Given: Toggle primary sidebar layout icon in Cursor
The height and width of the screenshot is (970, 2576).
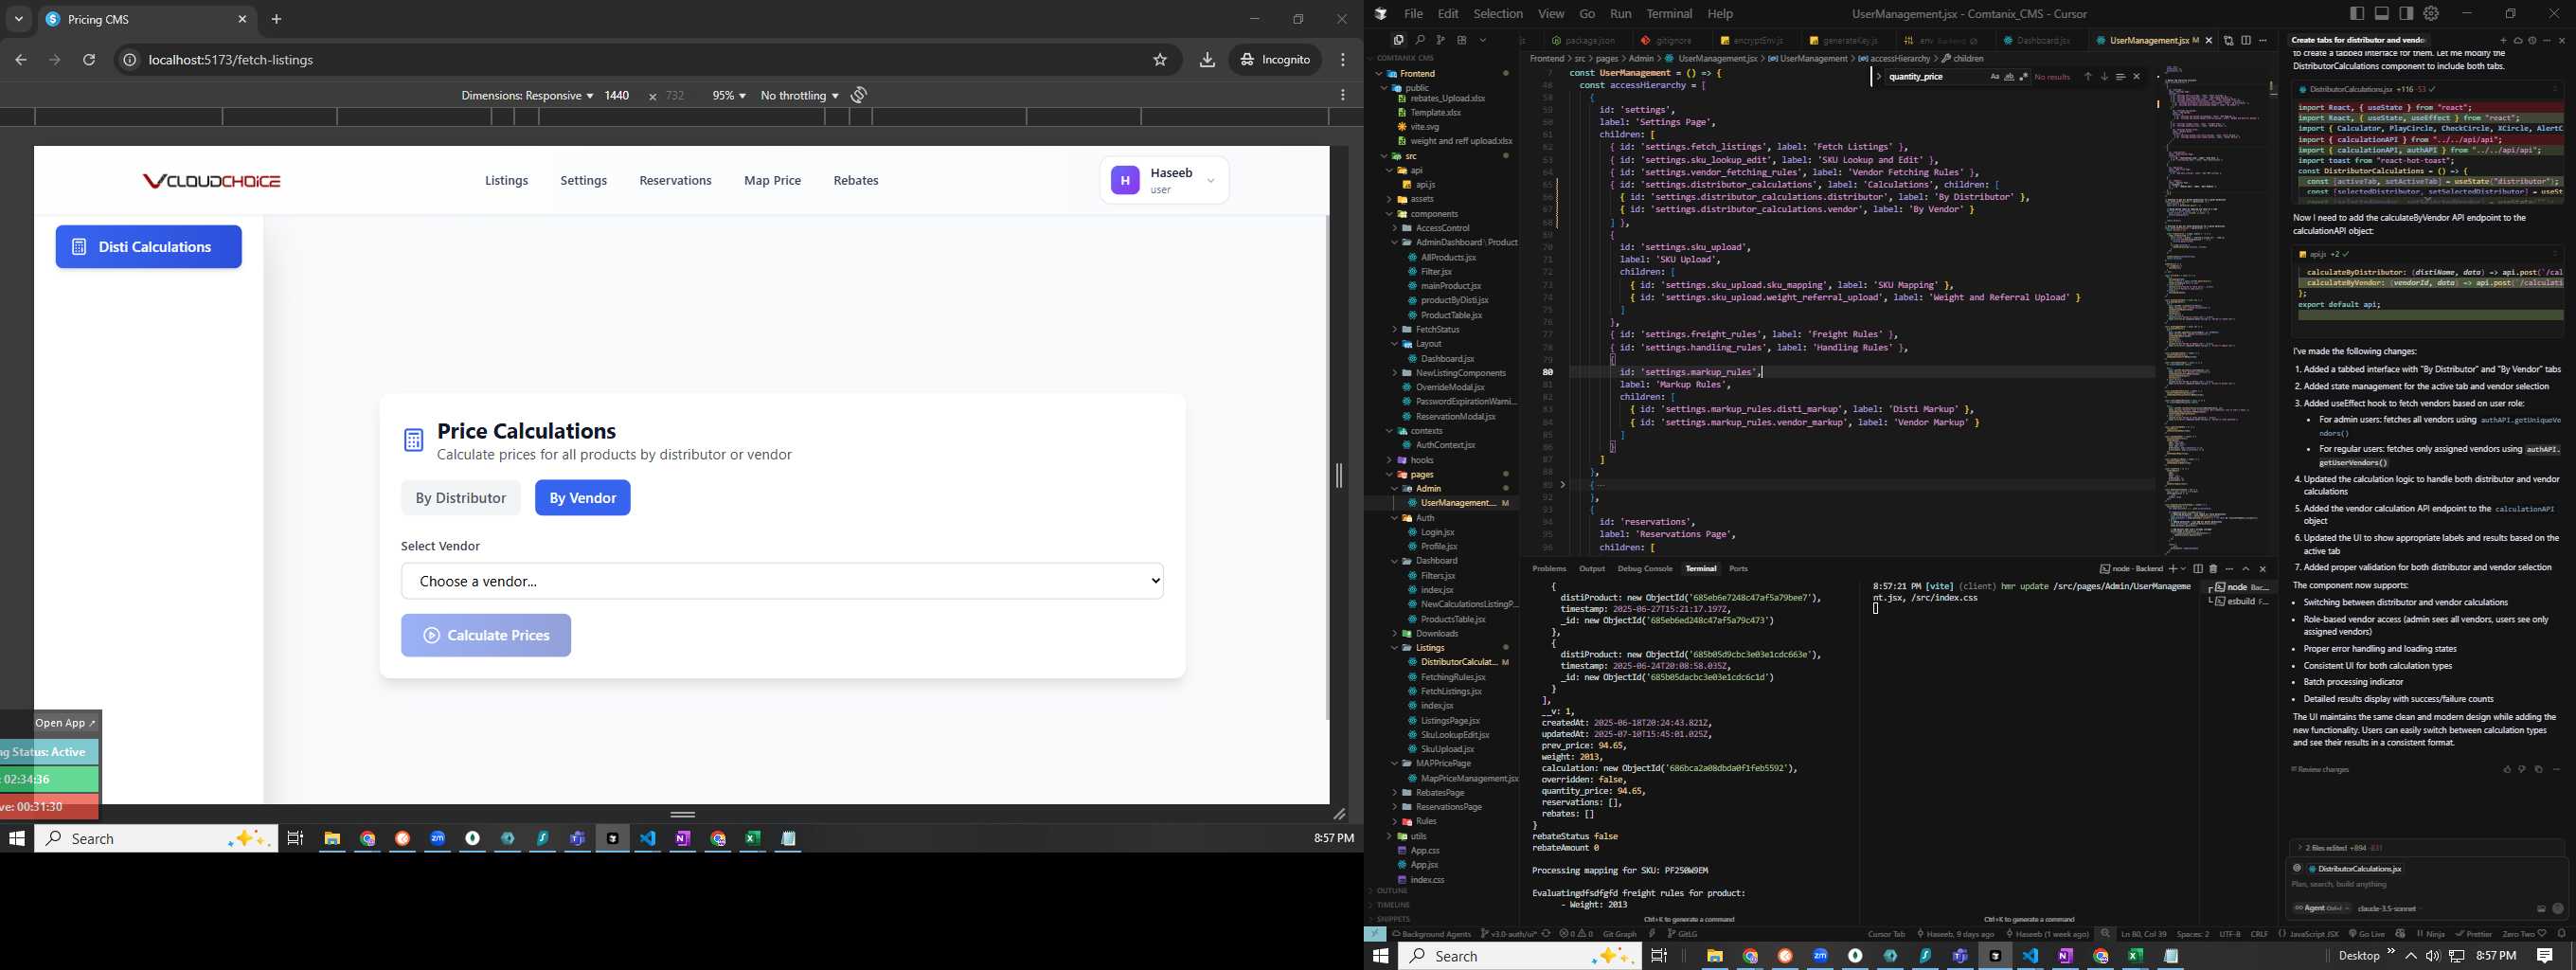Looking at the screenshot, I should tap(2357, 13).
